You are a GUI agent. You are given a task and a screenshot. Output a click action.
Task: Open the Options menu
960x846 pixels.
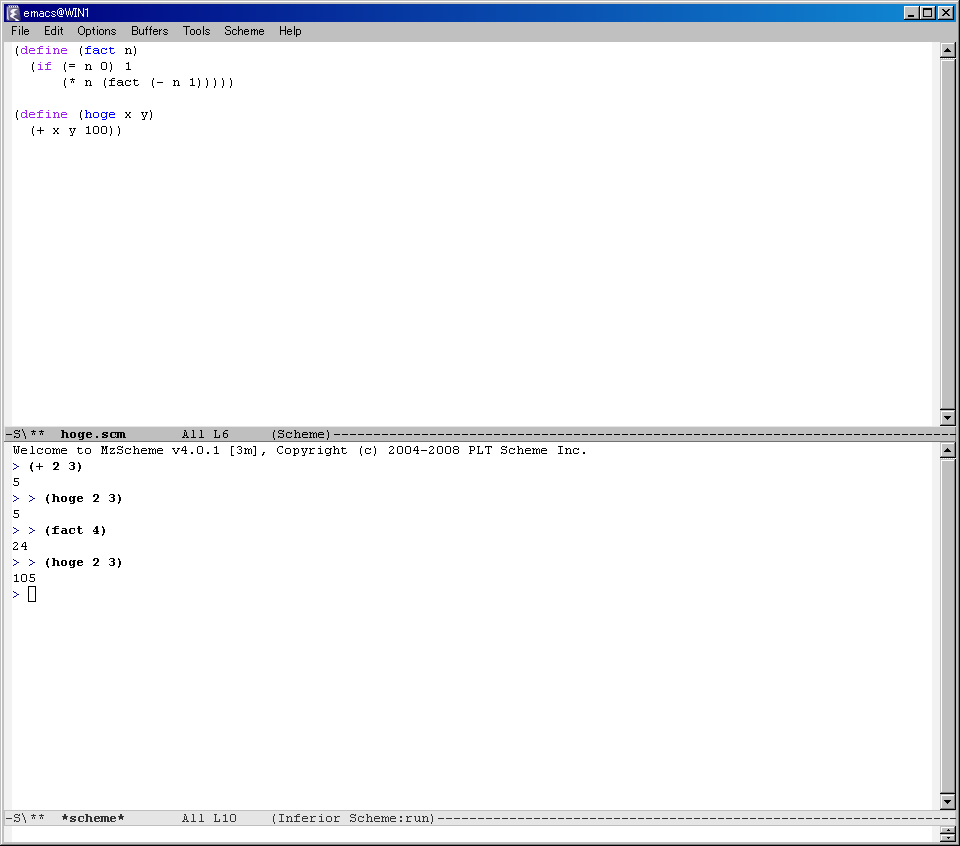[x=97, y=31]
